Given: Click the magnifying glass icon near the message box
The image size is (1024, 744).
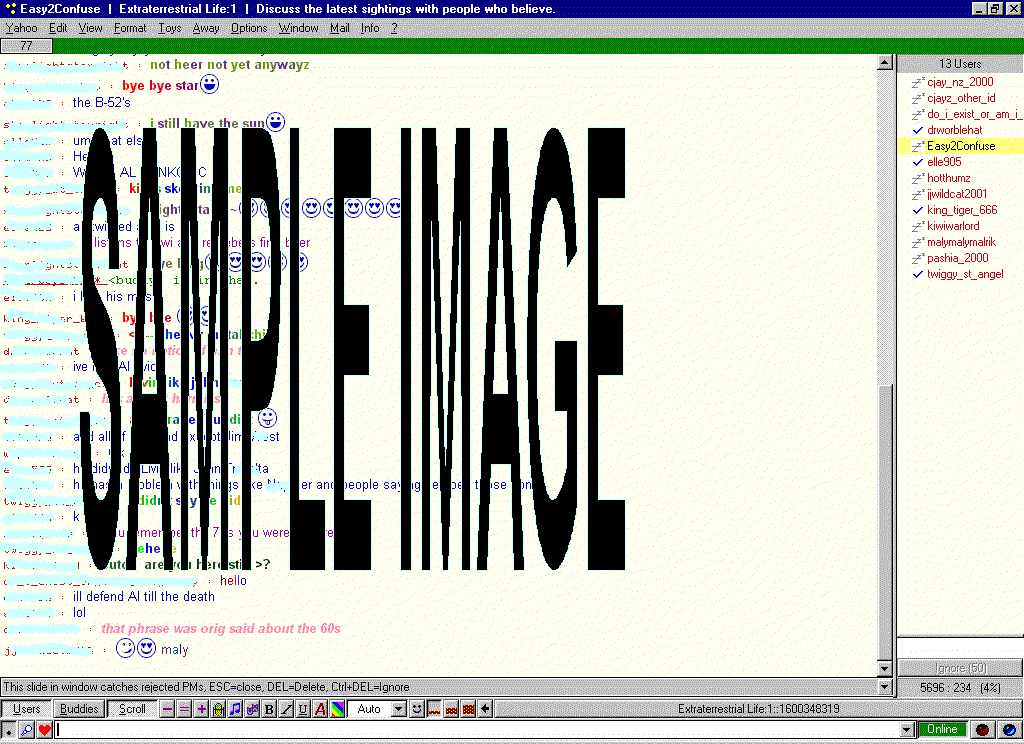Looking at the screenshot, I should click(x=26, y=729).
